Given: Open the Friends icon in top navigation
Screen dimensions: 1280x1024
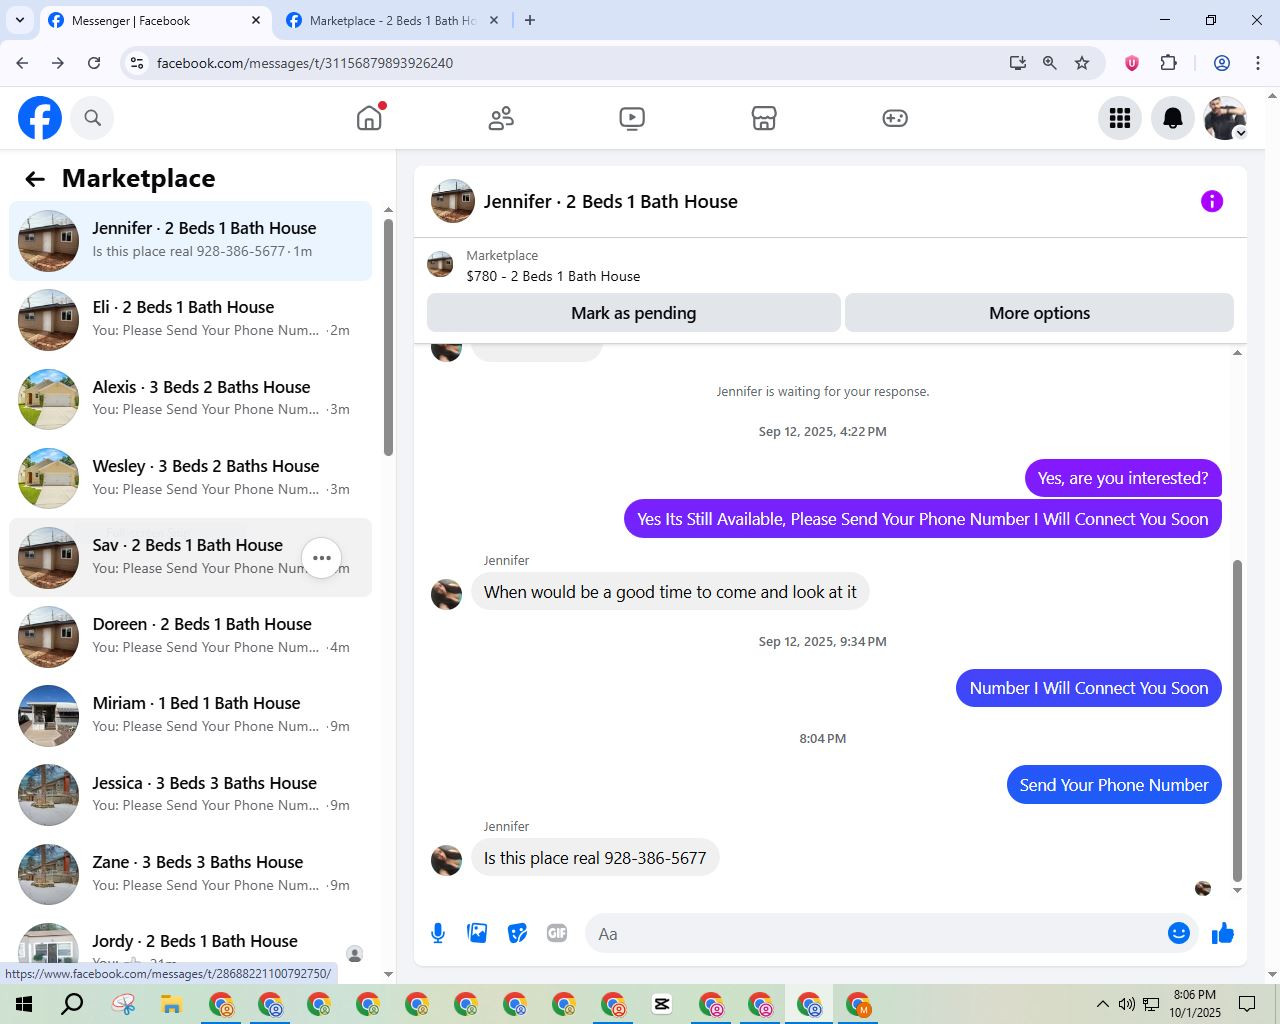Looking at the screenshot, I should coord(501,118).
